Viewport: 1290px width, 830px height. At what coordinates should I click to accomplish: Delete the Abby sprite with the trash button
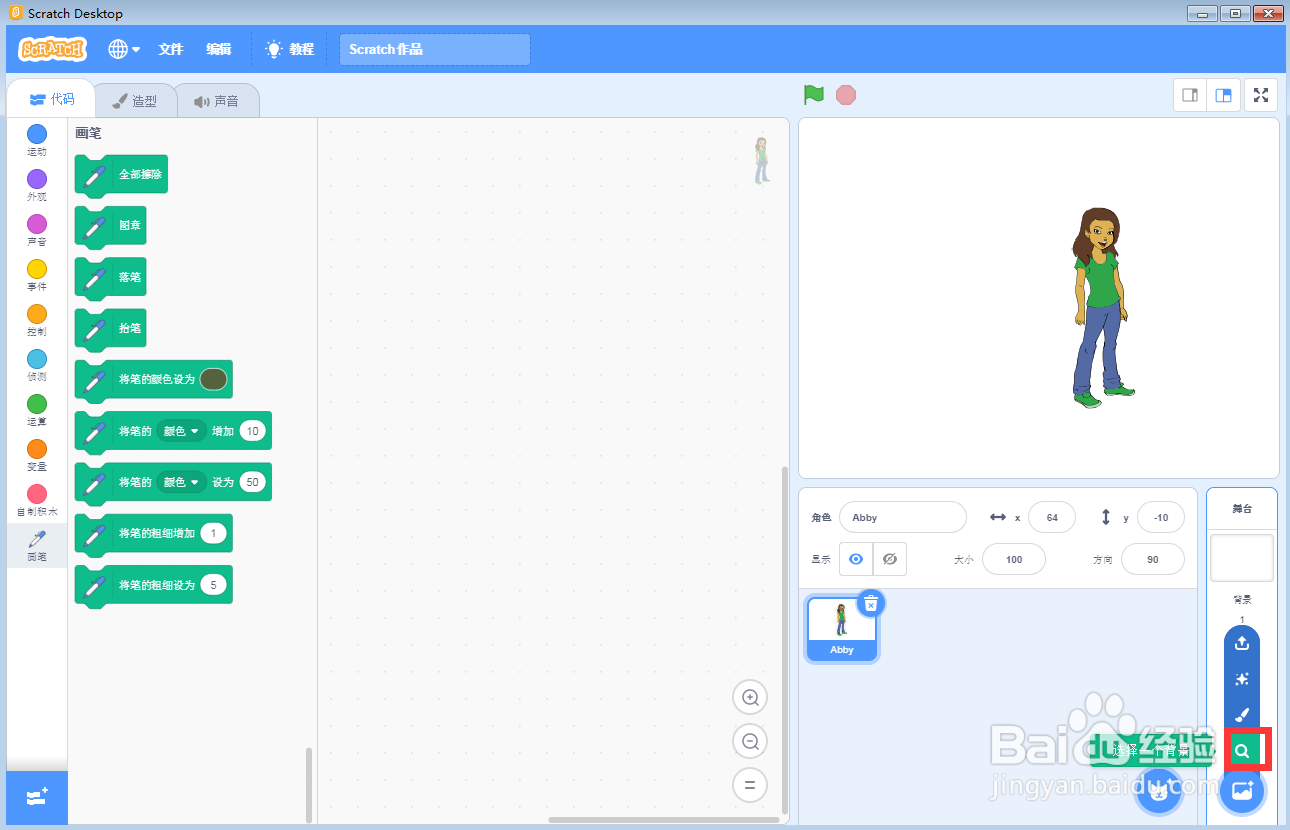click(x=871, y=603)
